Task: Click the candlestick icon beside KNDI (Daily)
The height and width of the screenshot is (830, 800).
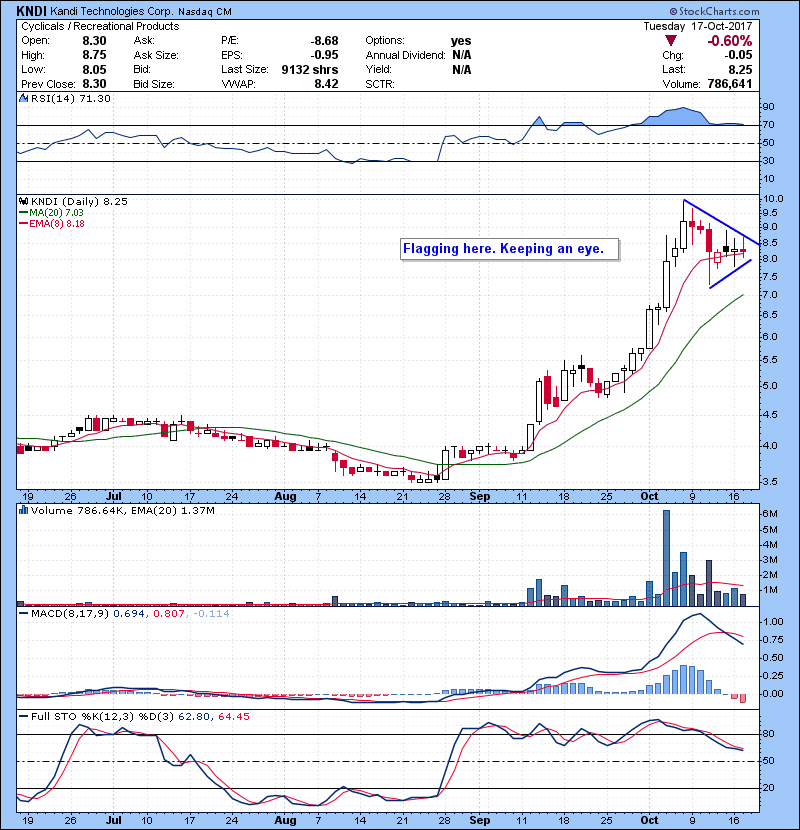Action: [x=23, y=201]
